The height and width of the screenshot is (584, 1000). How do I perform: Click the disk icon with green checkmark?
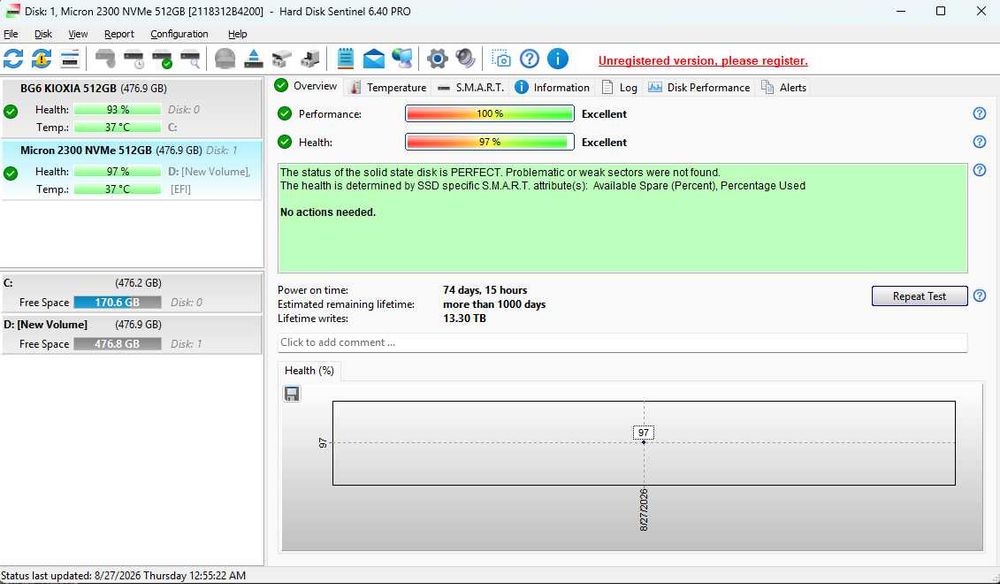[x=162, y=59]
